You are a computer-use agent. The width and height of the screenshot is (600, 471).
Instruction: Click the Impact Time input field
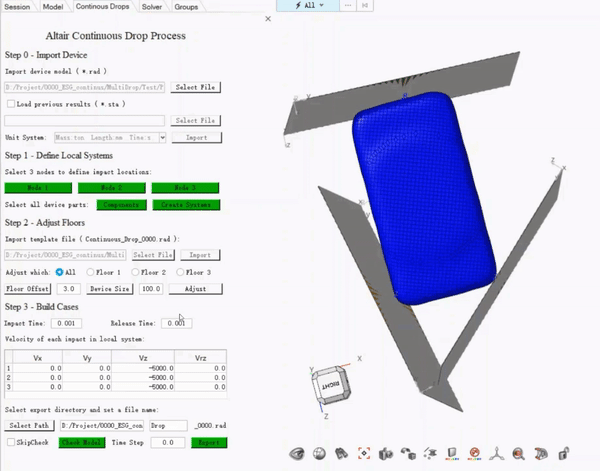[66, 323]
